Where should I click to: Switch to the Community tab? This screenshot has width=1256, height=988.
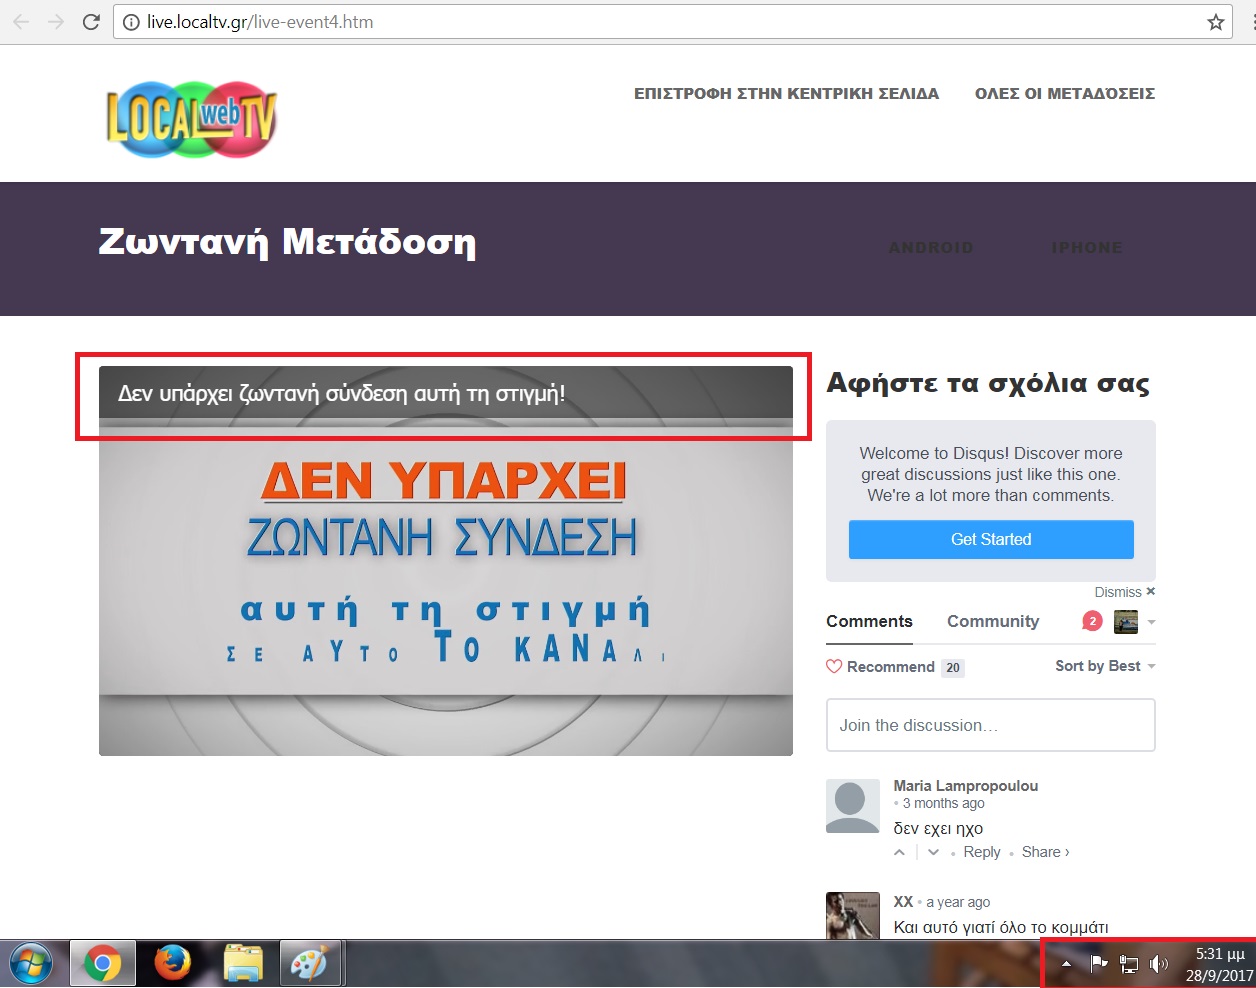click(993, 621)
